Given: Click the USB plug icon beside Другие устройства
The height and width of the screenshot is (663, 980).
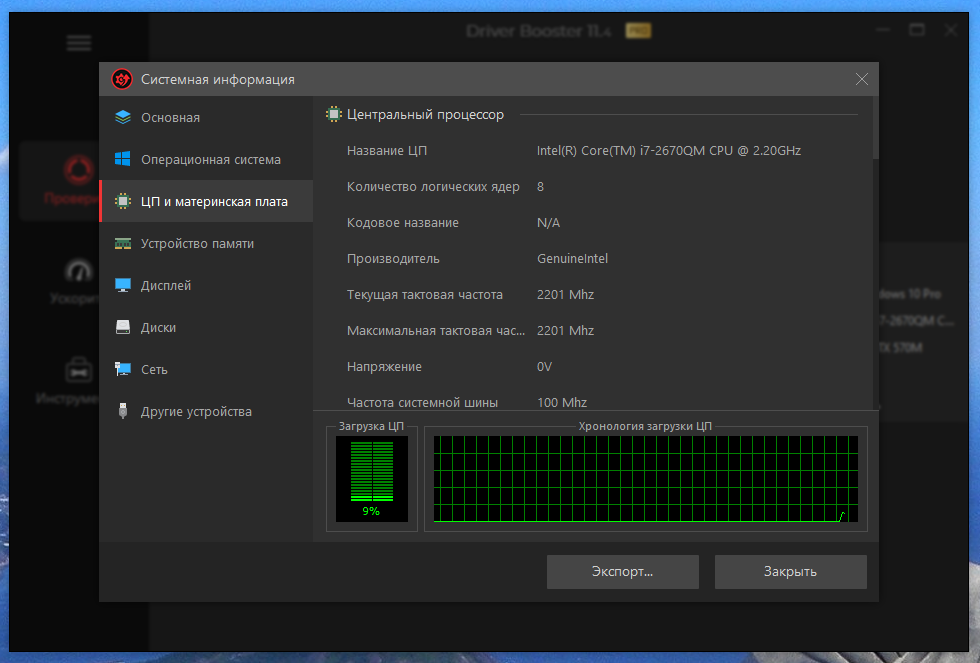Looking at the screenshot, I should (123, 411).
